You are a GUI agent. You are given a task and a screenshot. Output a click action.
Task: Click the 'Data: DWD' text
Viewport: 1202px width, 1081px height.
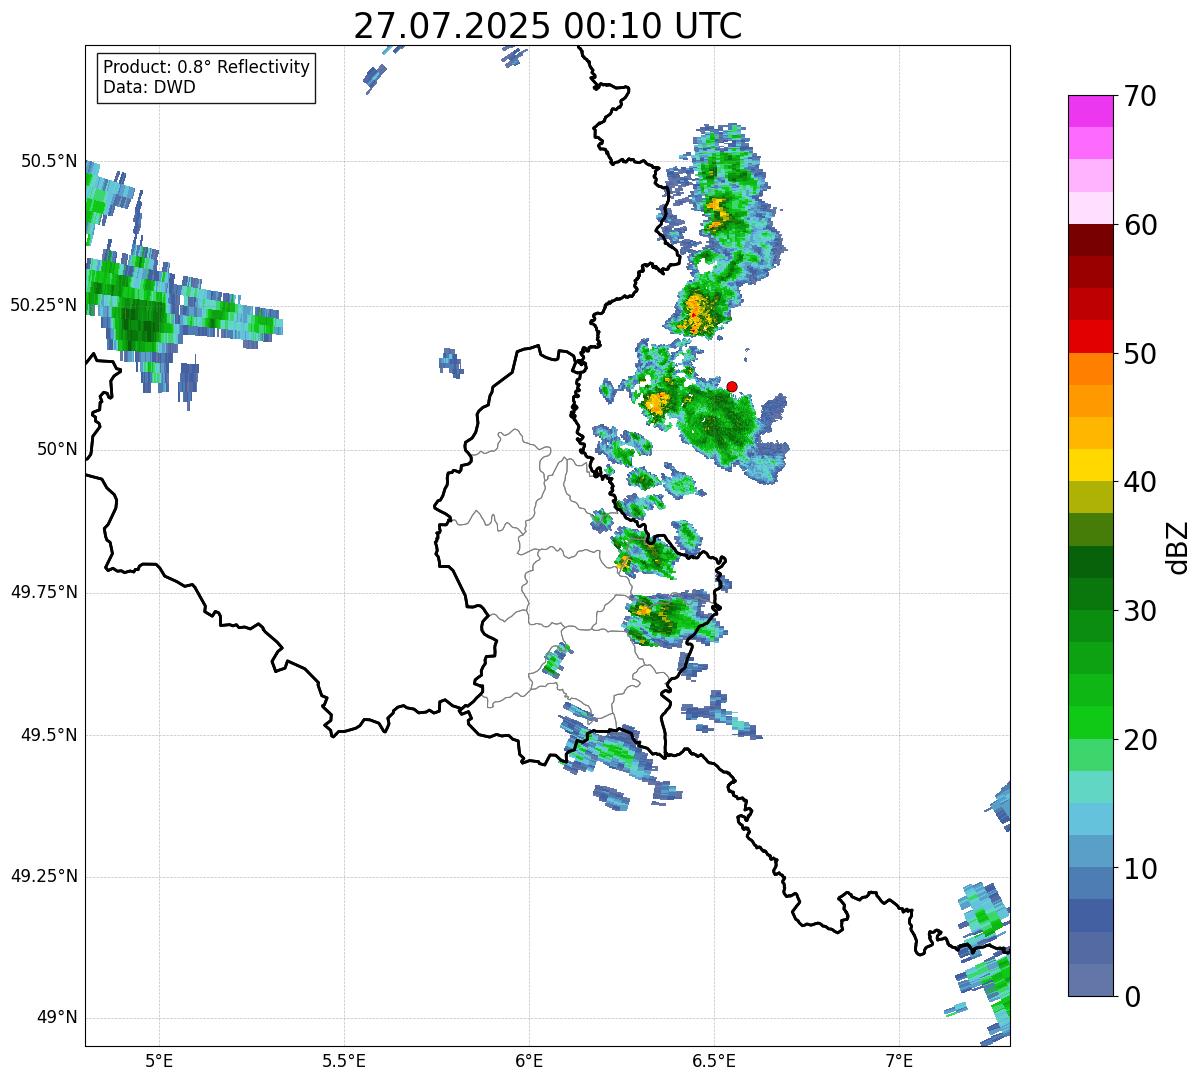click(x=149, y=87)
